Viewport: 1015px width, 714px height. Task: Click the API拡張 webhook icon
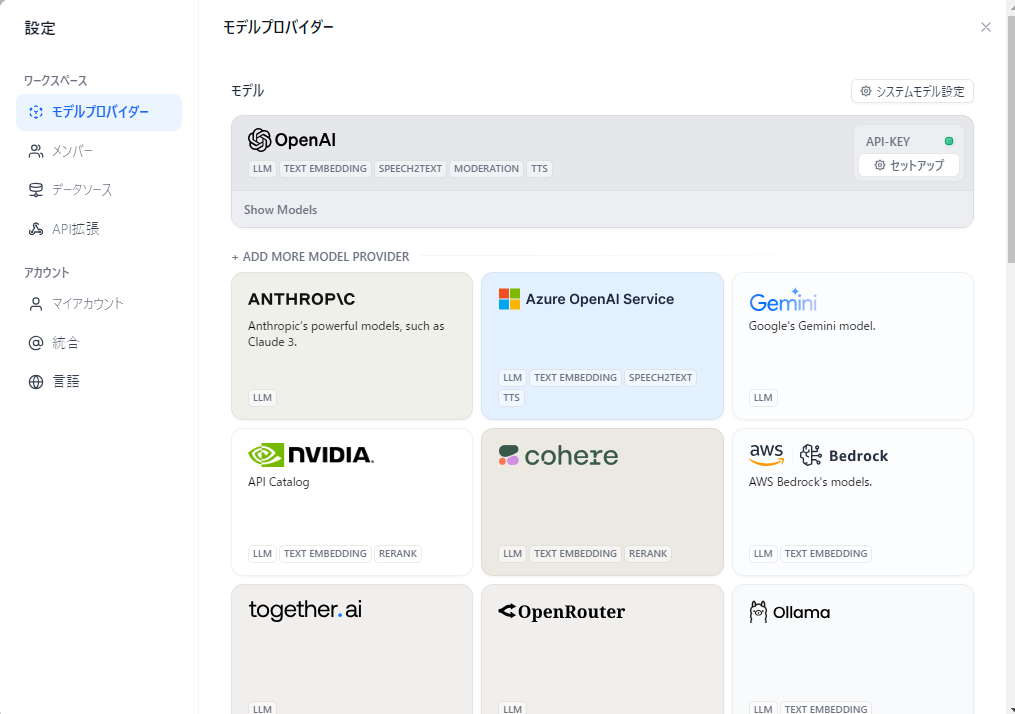pos(36,229)
